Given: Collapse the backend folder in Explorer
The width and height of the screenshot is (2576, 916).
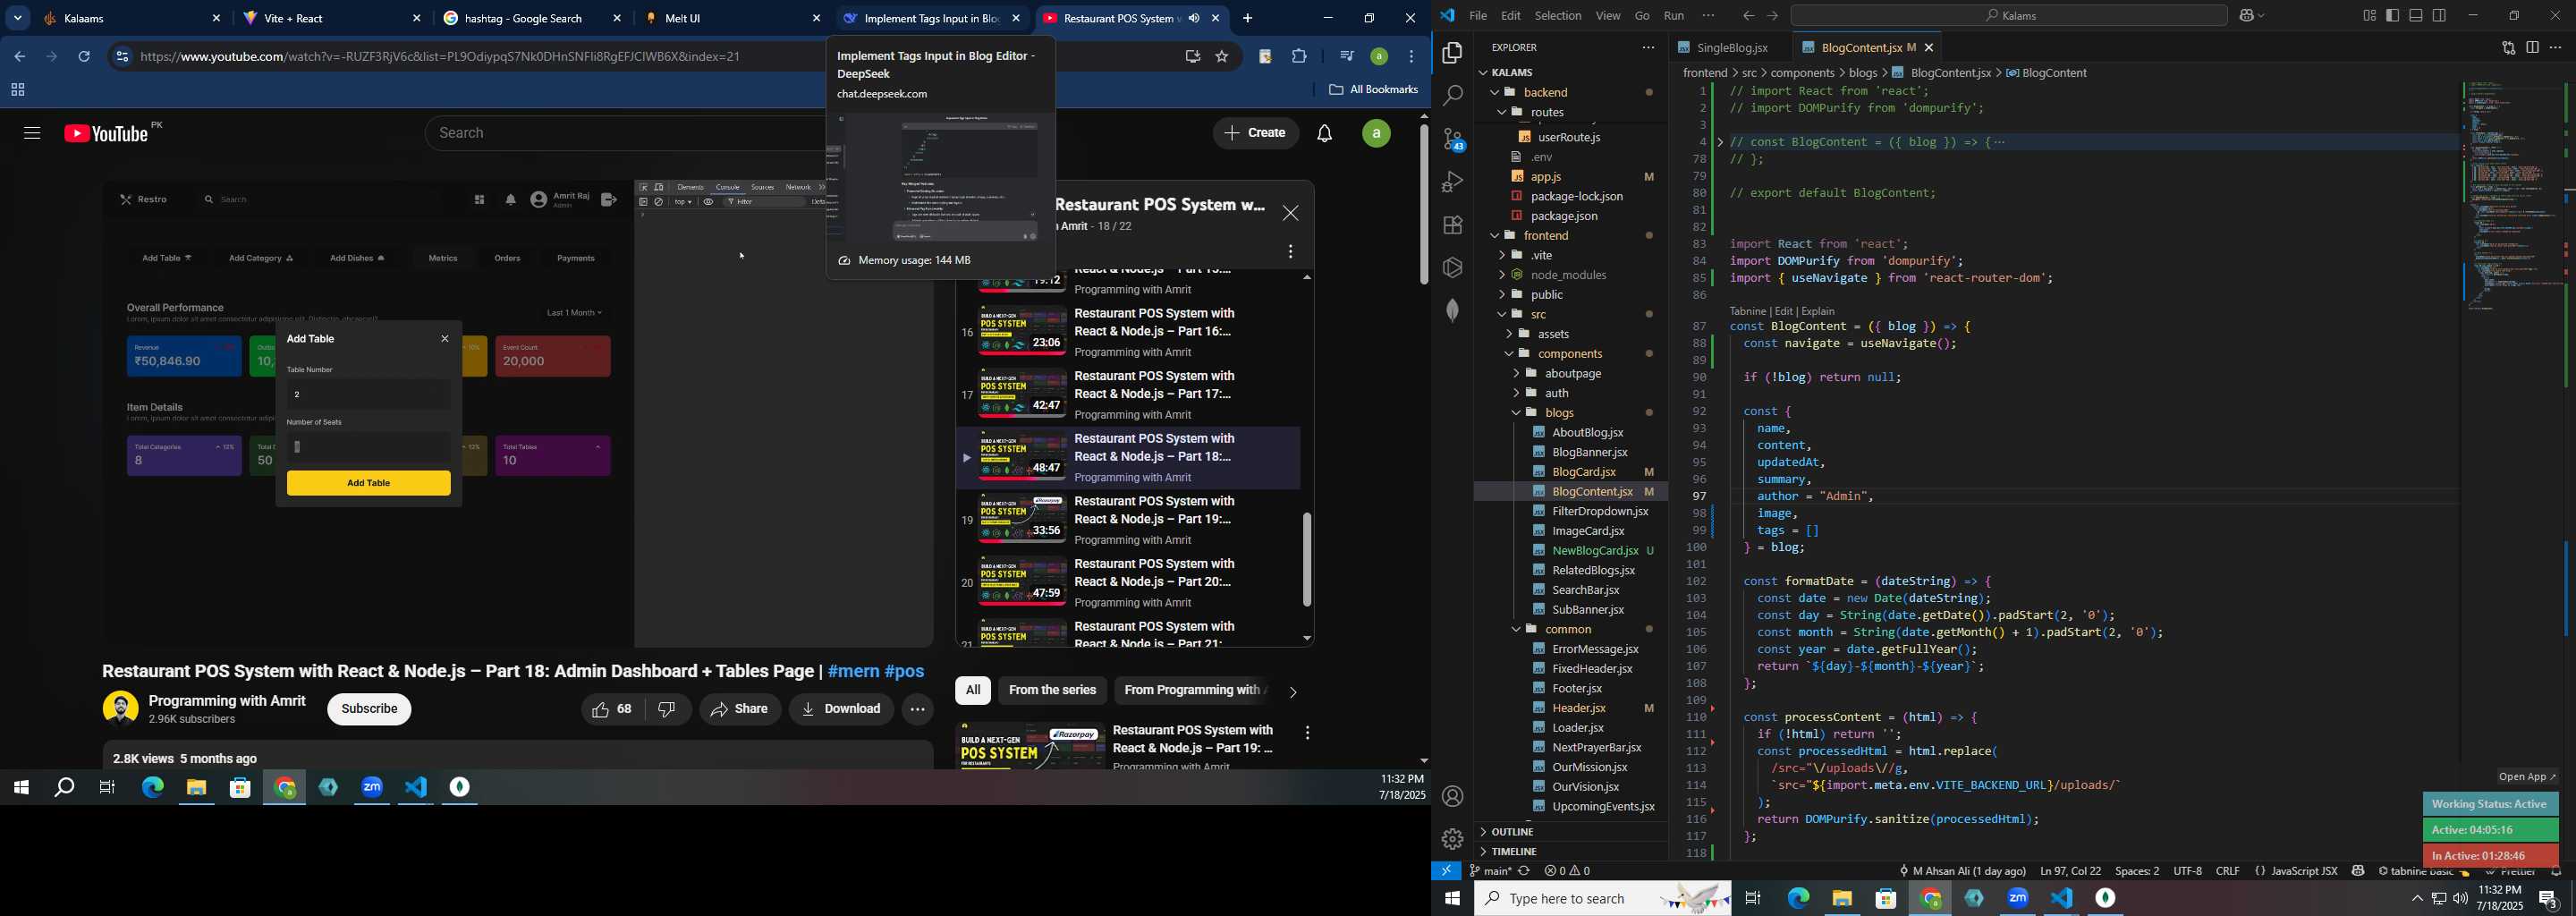Looking at the screenshot, I should click(1495, 93).
